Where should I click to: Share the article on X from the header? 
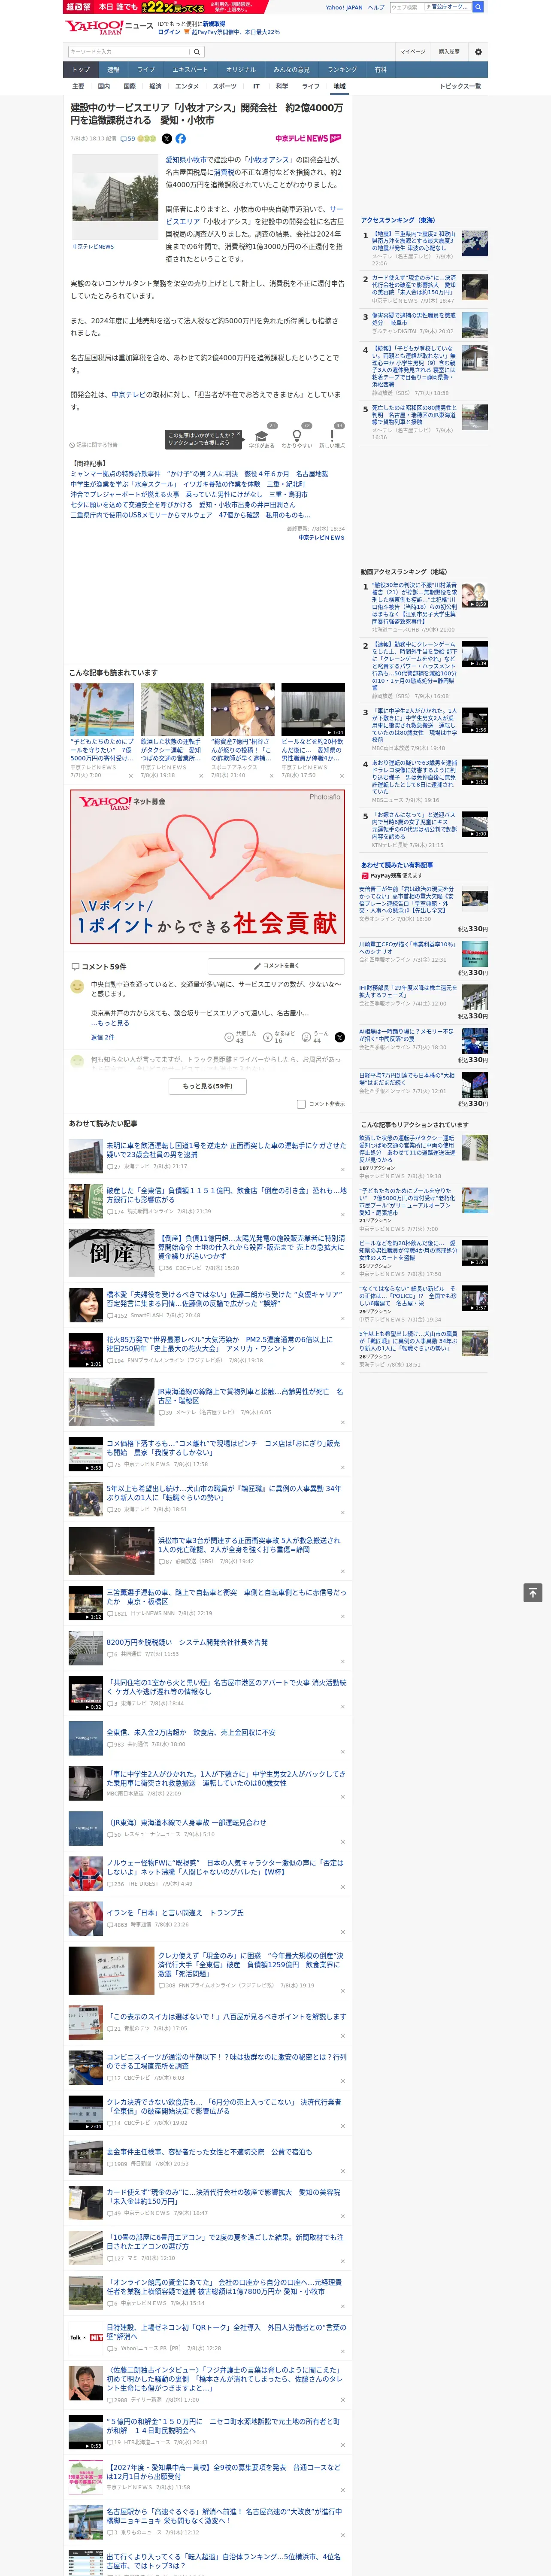(167, 139)
